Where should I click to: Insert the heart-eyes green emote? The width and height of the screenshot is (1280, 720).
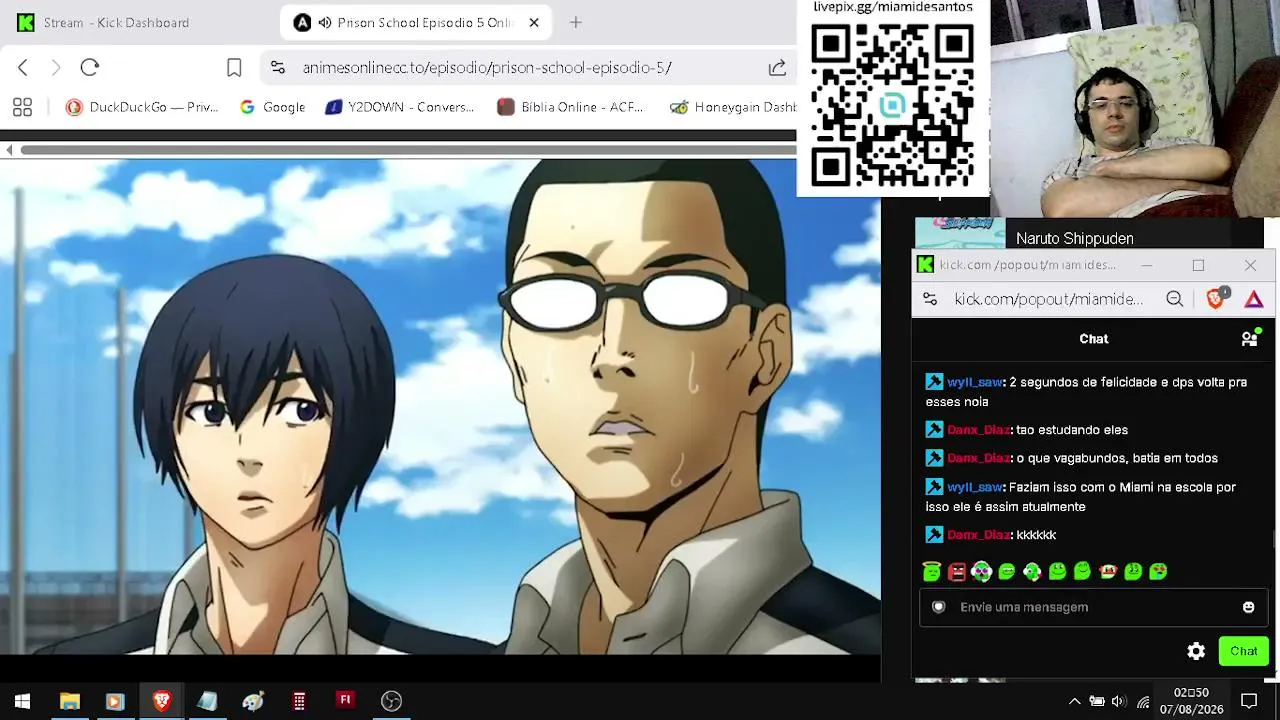coord(1158,571)
